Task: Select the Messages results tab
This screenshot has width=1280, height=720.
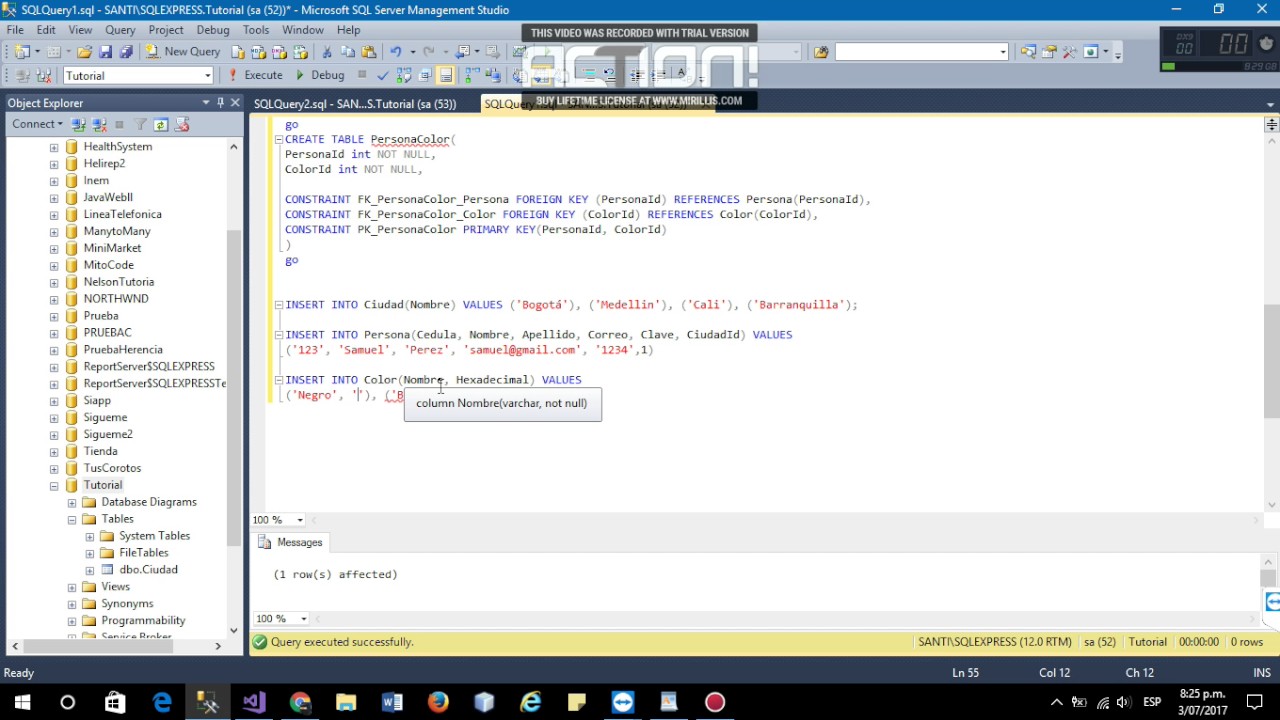Action: click(290, 542)
